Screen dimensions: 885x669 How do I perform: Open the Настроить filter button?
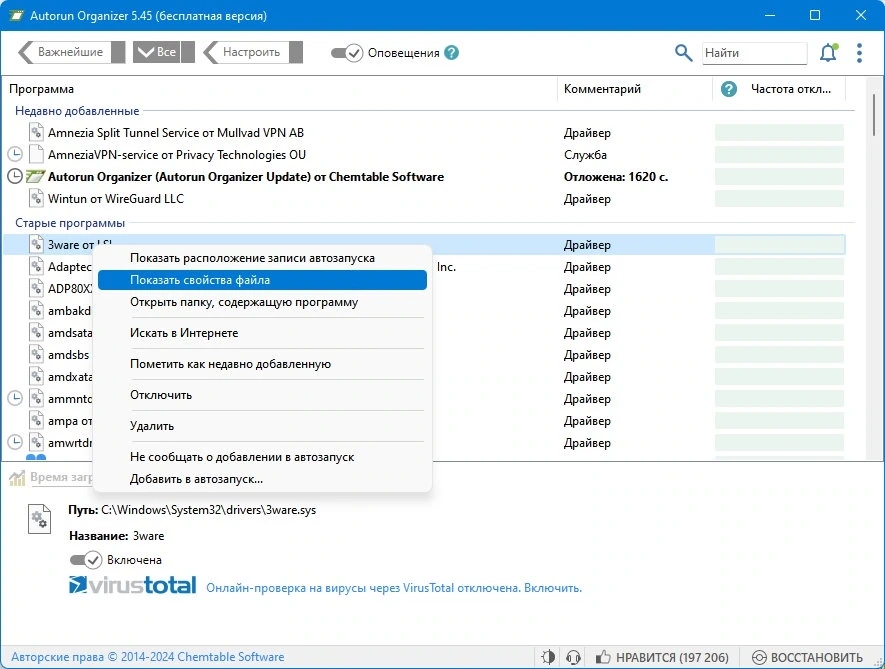coord(253,52)
